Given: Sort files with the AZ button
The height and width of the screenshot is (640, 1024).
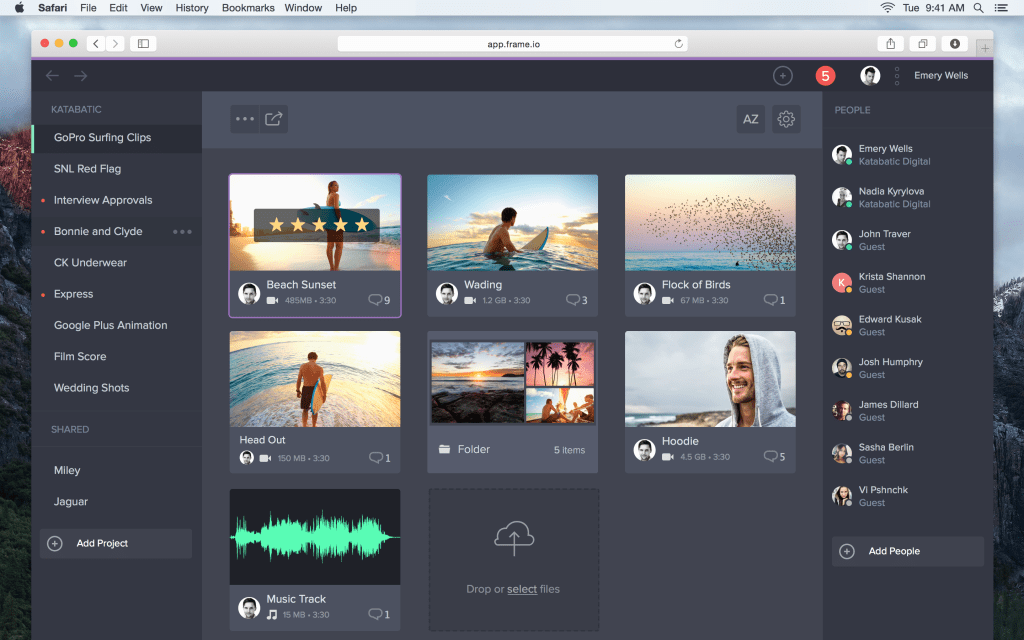Looking at the screenshot, I should tap(750, 119).
